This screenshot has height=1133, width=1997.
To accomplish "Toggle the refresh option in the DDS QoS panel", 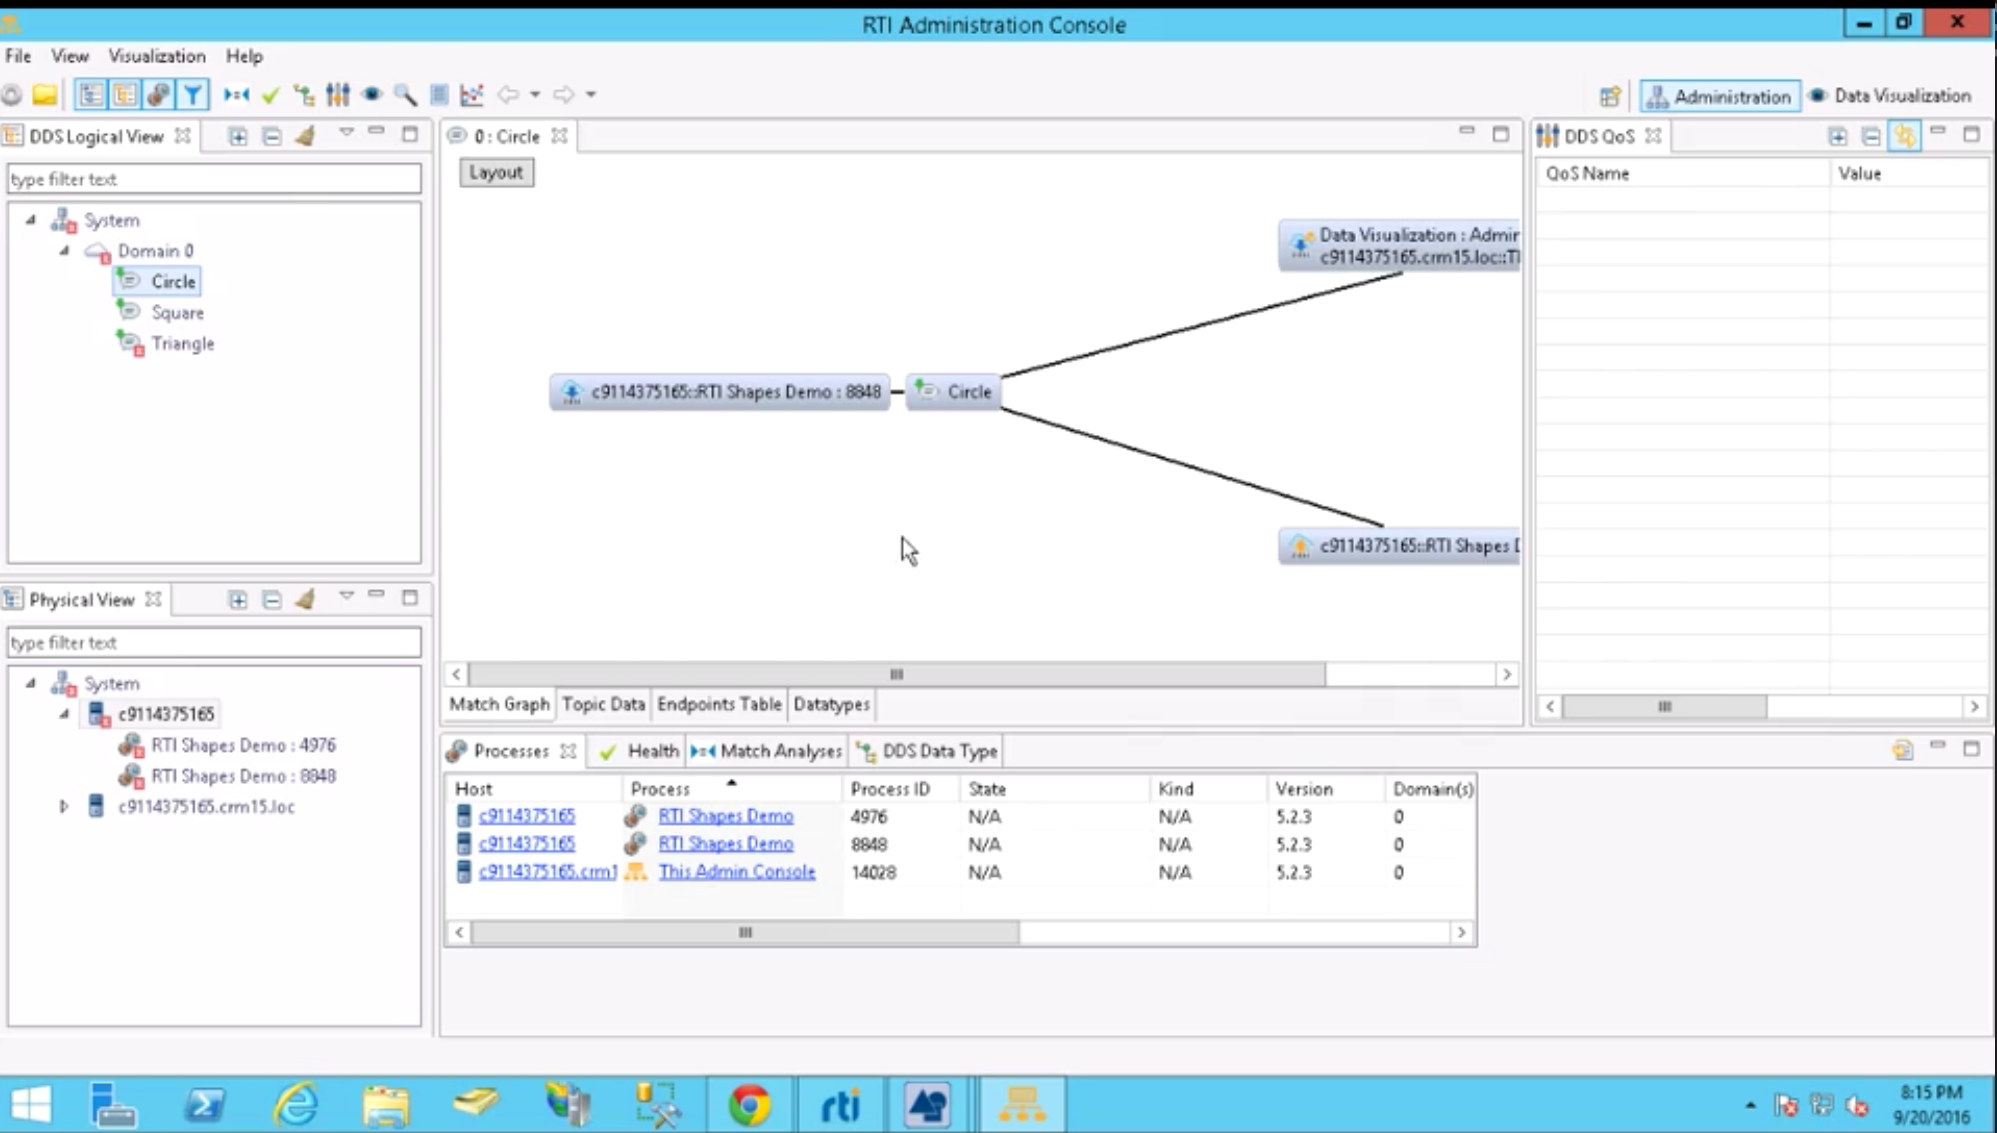I will 1903,136.
